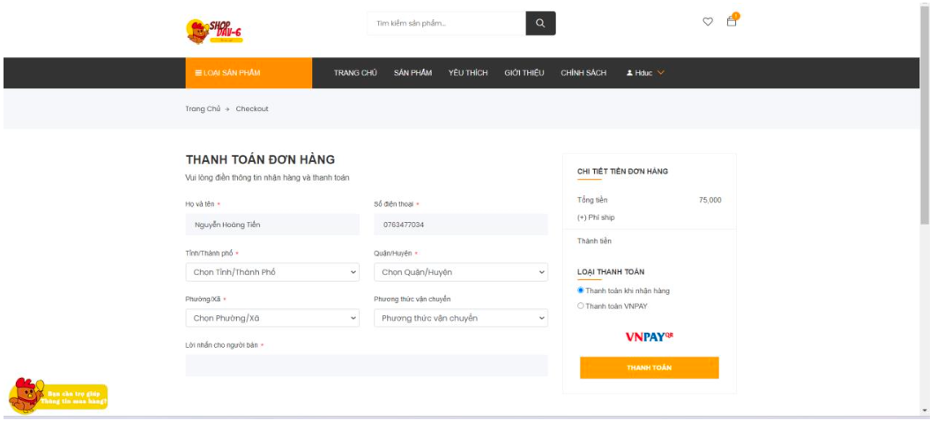Expand the Hduc account menu chevron
This screenshot has height=422, width=936.
pos(661,73)
